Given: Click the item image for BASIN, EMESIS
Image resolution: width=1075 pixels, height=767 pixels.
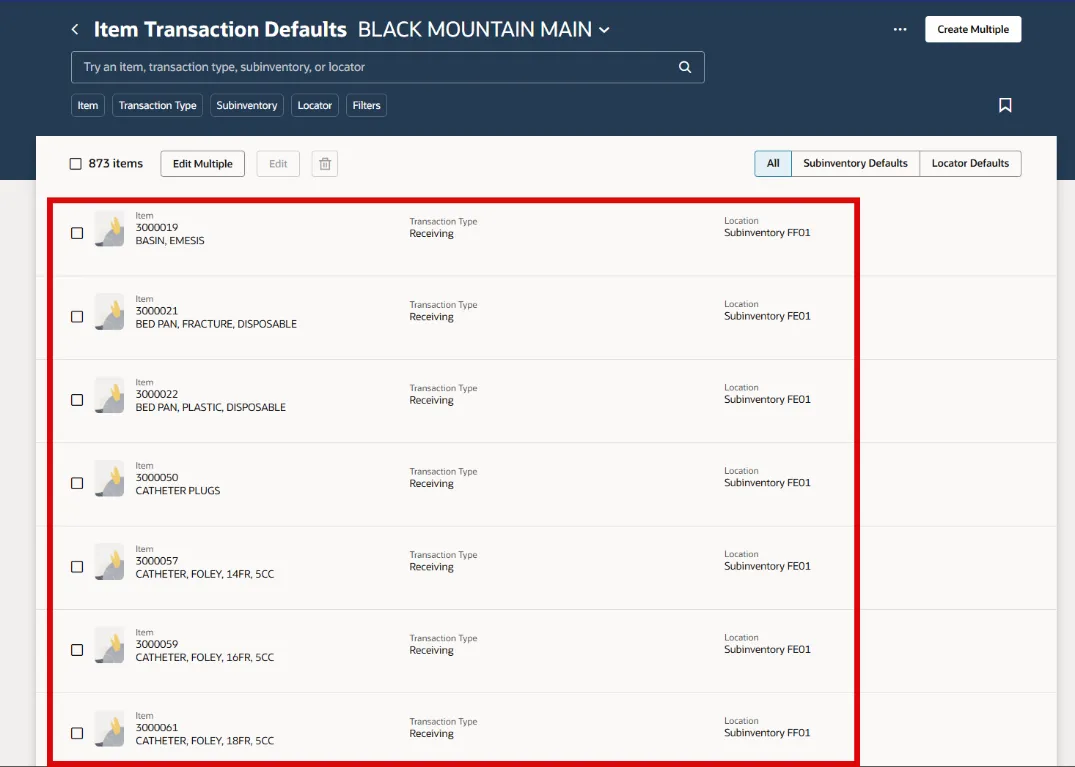Looking at the screenshot, I should tap(110, 229).
